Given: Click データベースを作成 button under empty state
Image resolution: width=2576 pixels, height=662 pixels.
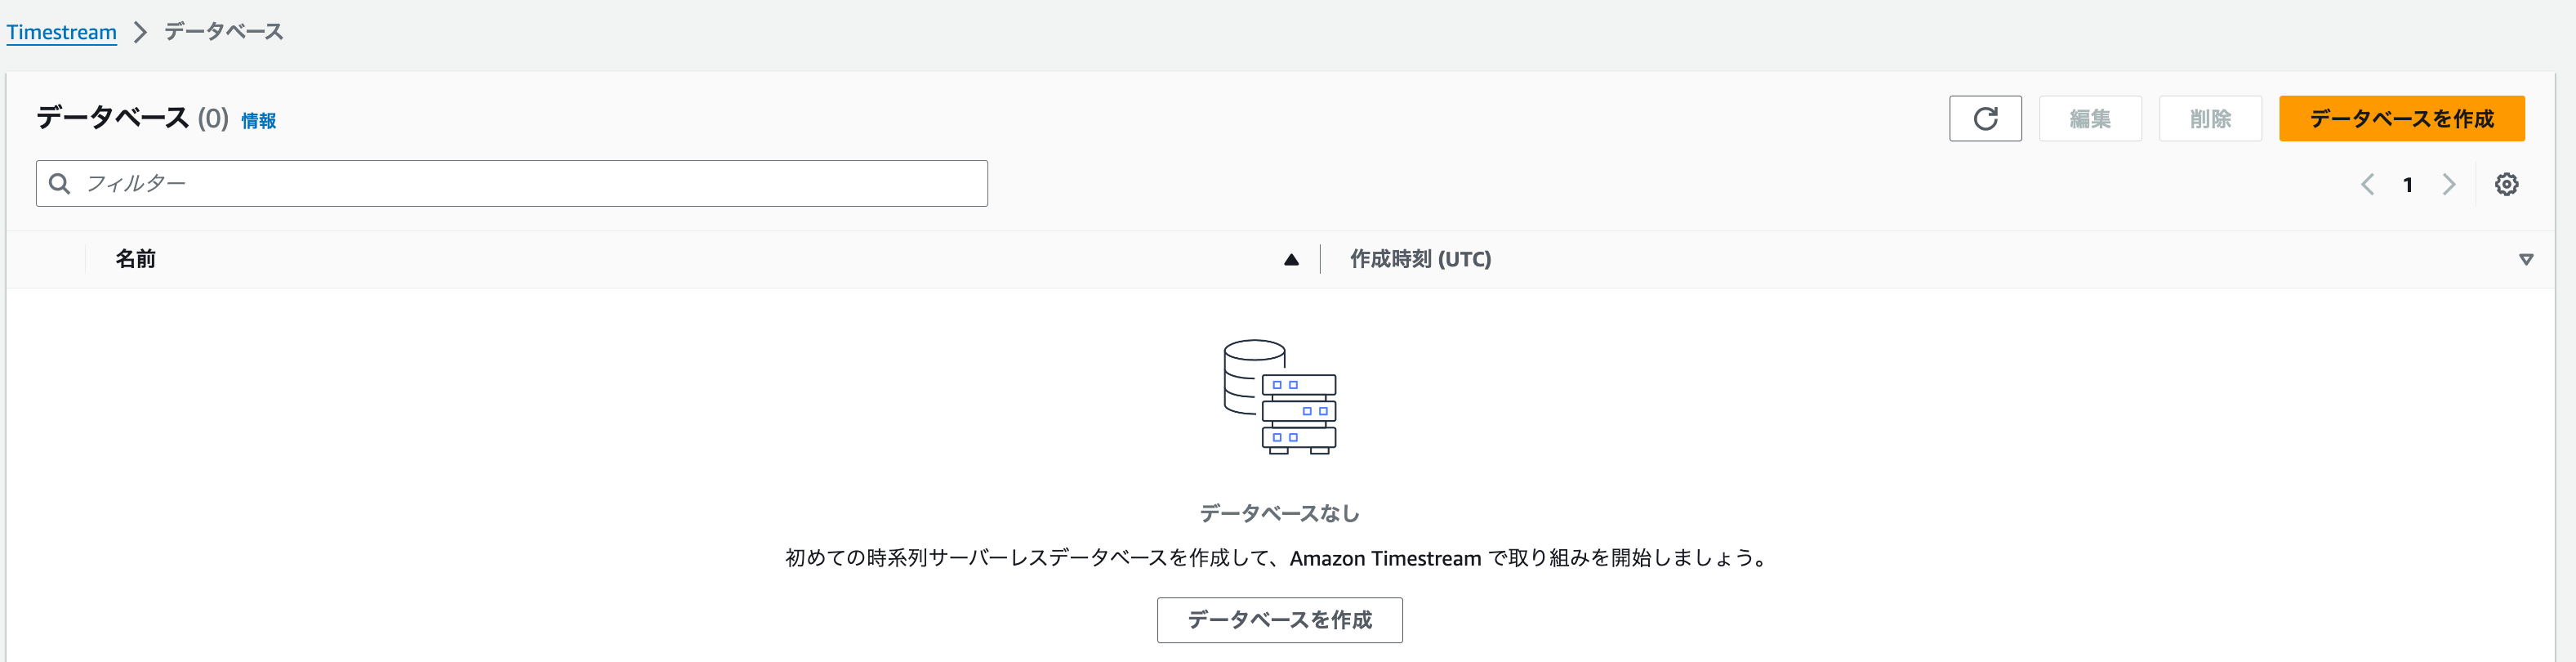Looking at the screenshot, I should point(1280,620).
